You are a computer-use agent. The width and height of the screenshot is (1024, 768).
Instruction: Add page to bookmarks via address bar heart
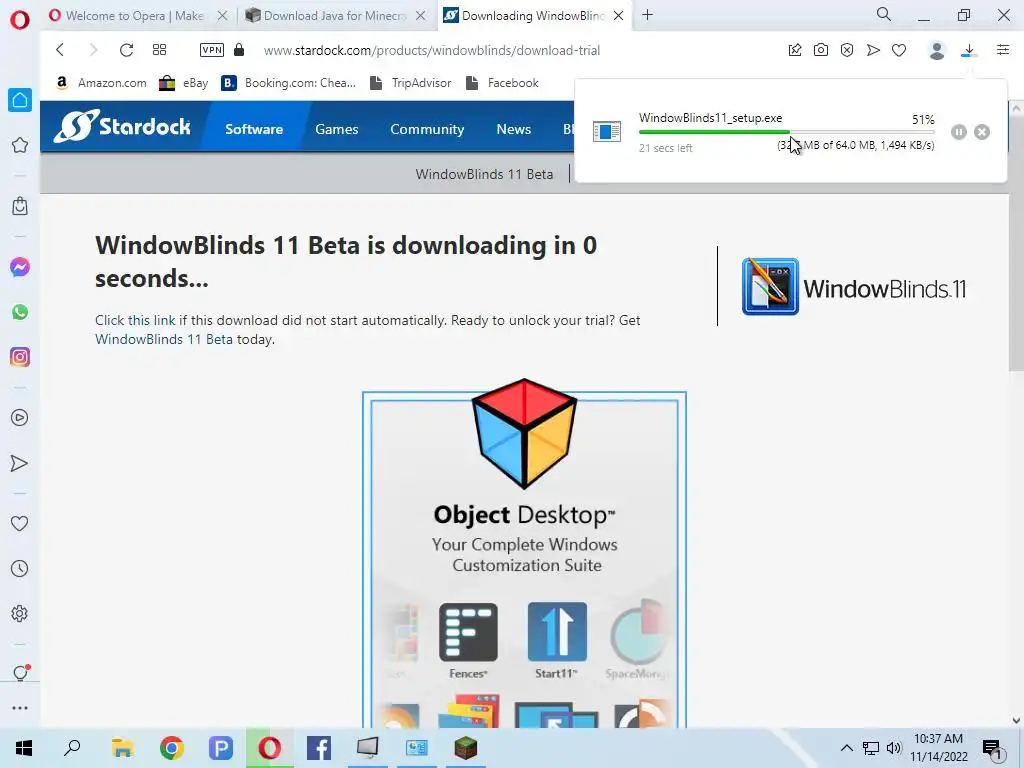point(899,50)
